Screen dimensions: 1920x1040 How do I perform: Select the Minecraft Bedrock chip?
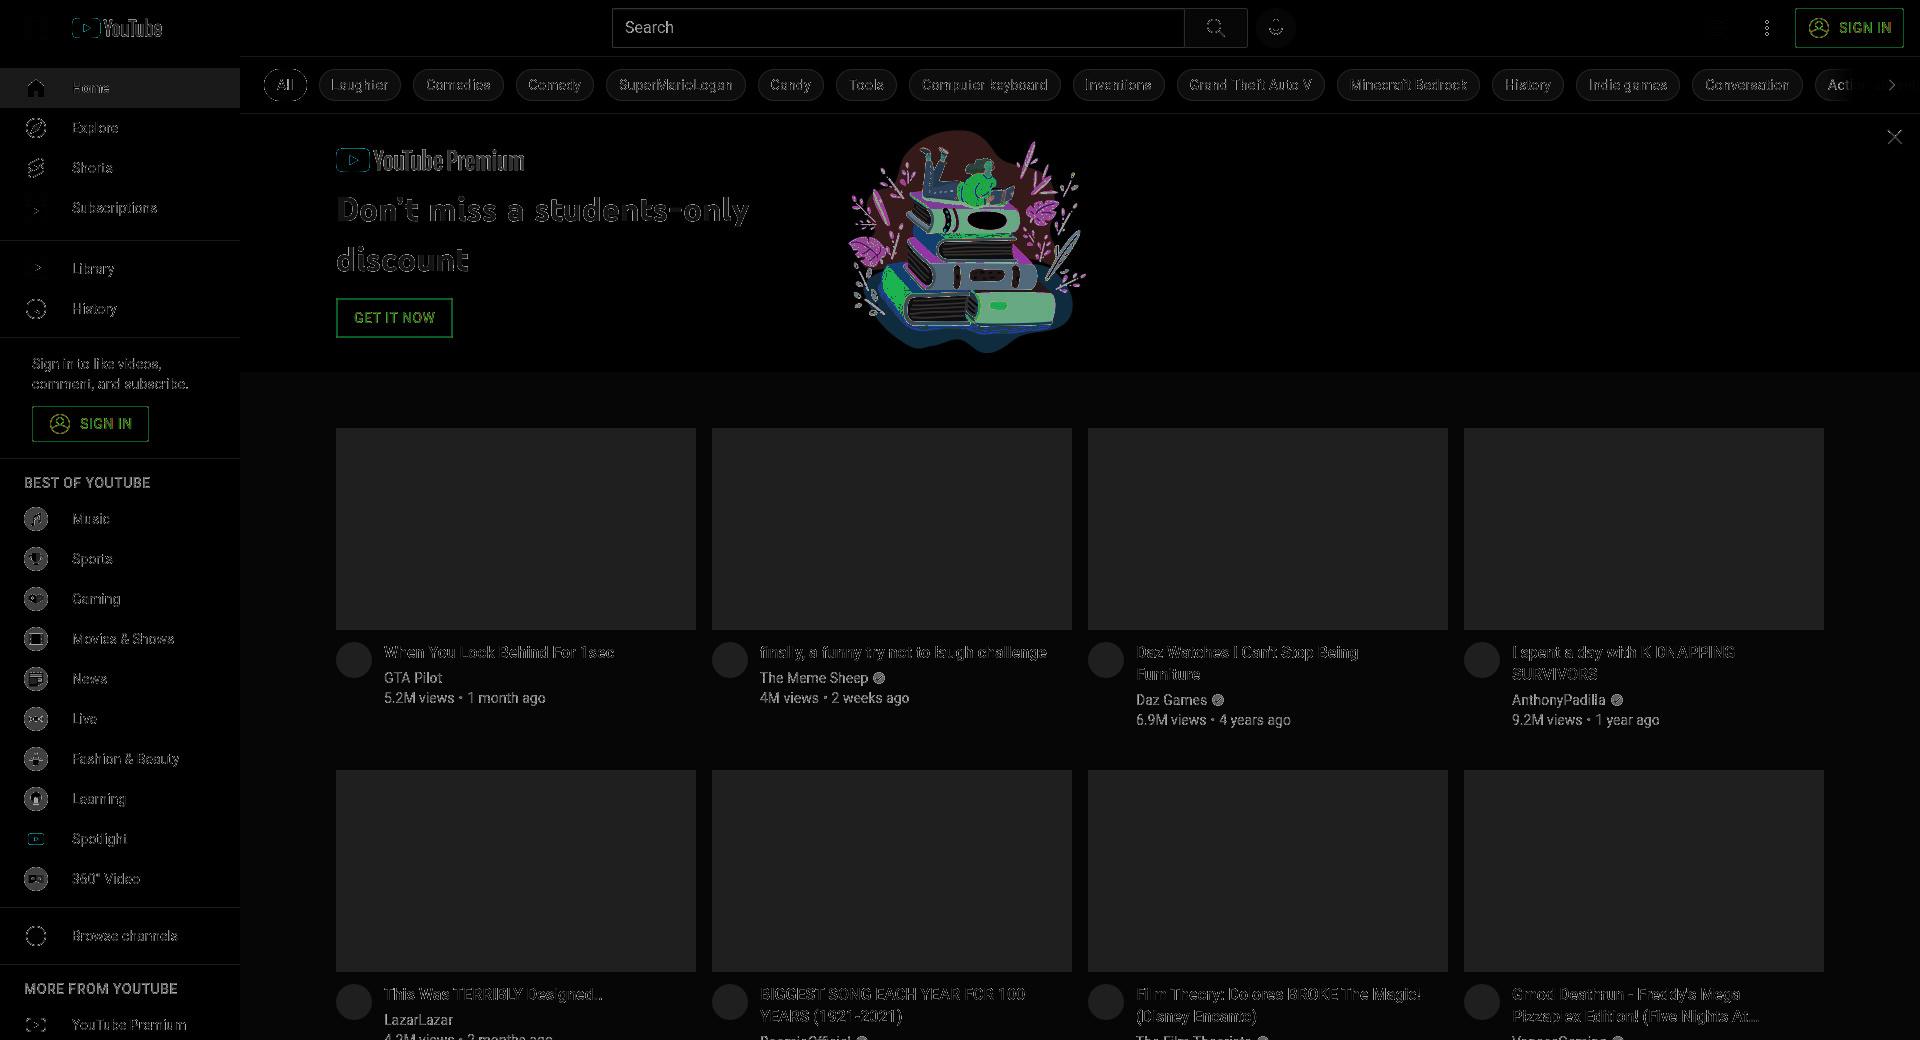coord(1408,85)
